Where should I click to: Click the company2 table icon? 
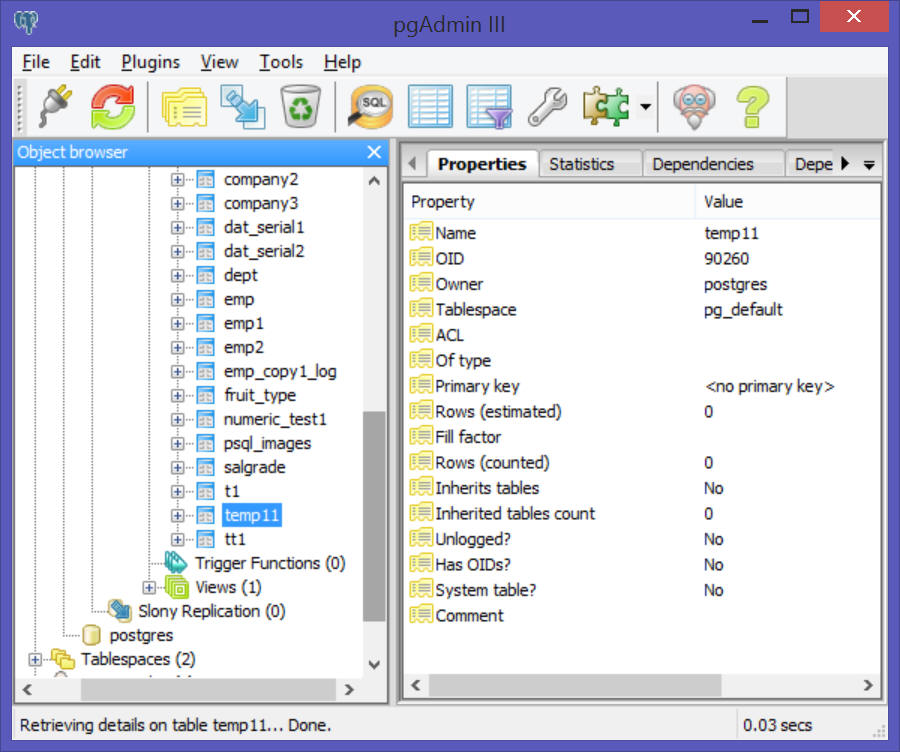pos(205,180)
